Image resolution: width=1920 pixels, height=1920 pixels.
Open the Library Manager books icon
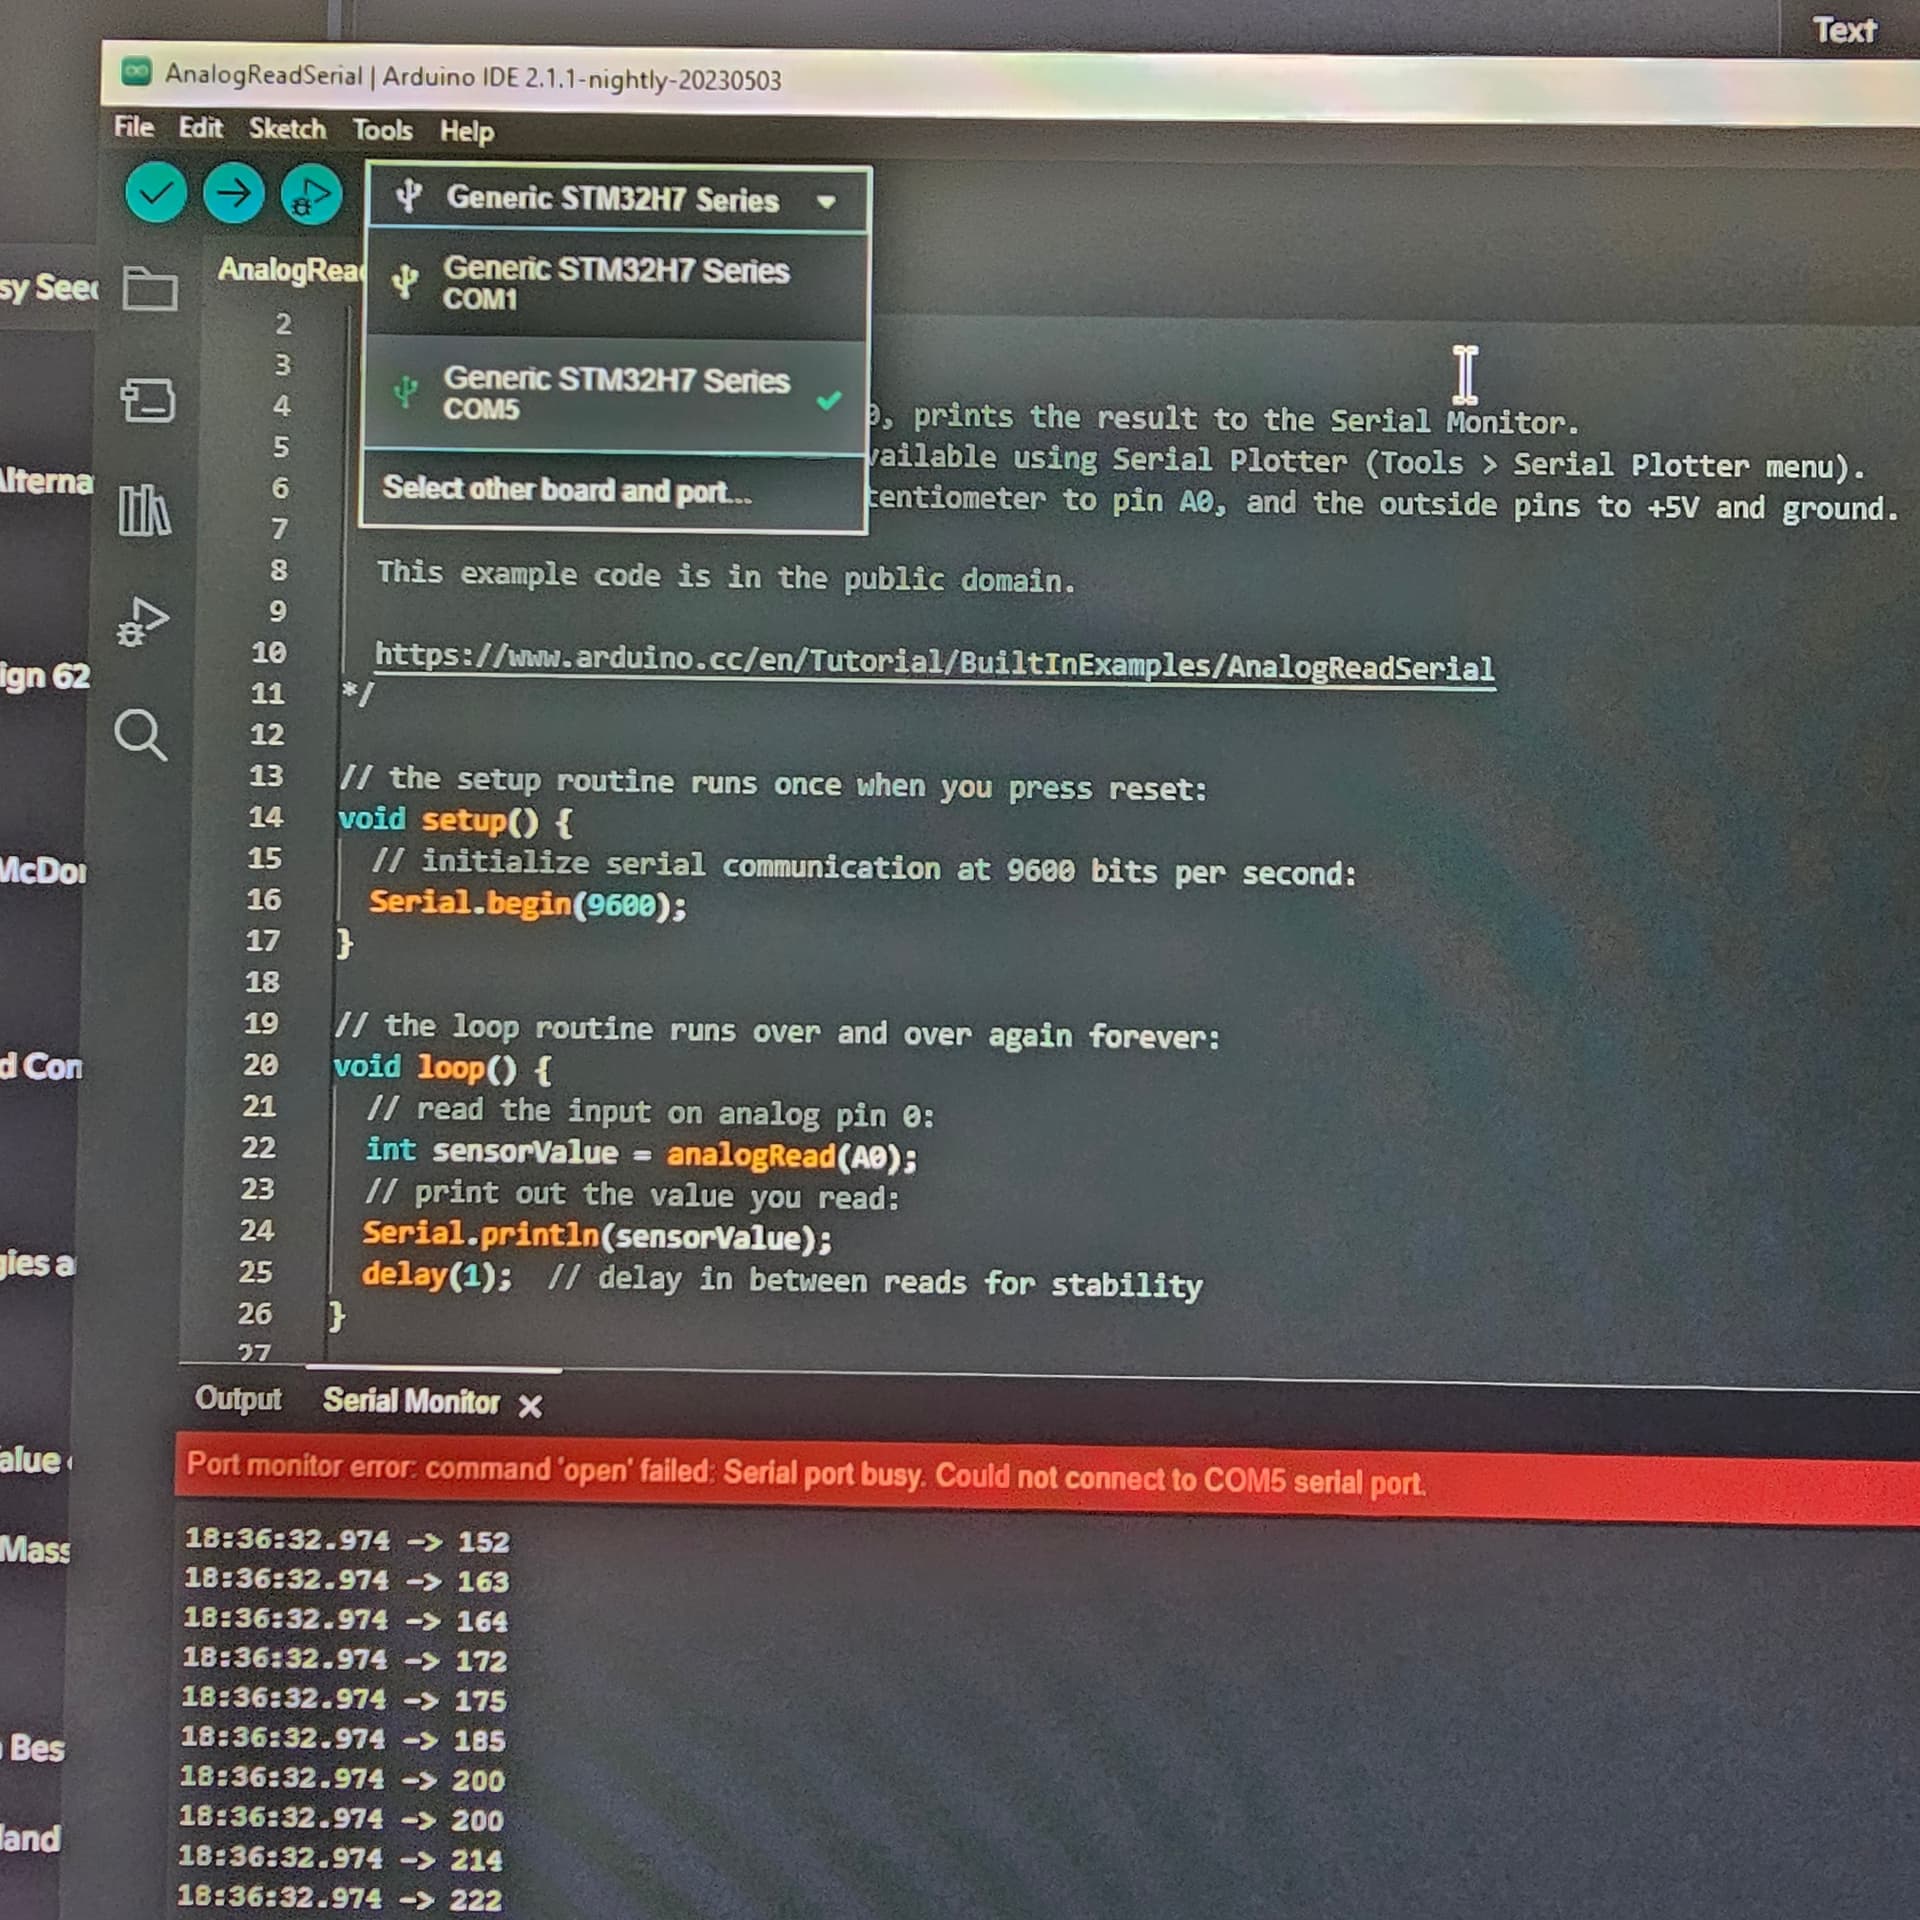pyautogui.click(x=145, y=510)
